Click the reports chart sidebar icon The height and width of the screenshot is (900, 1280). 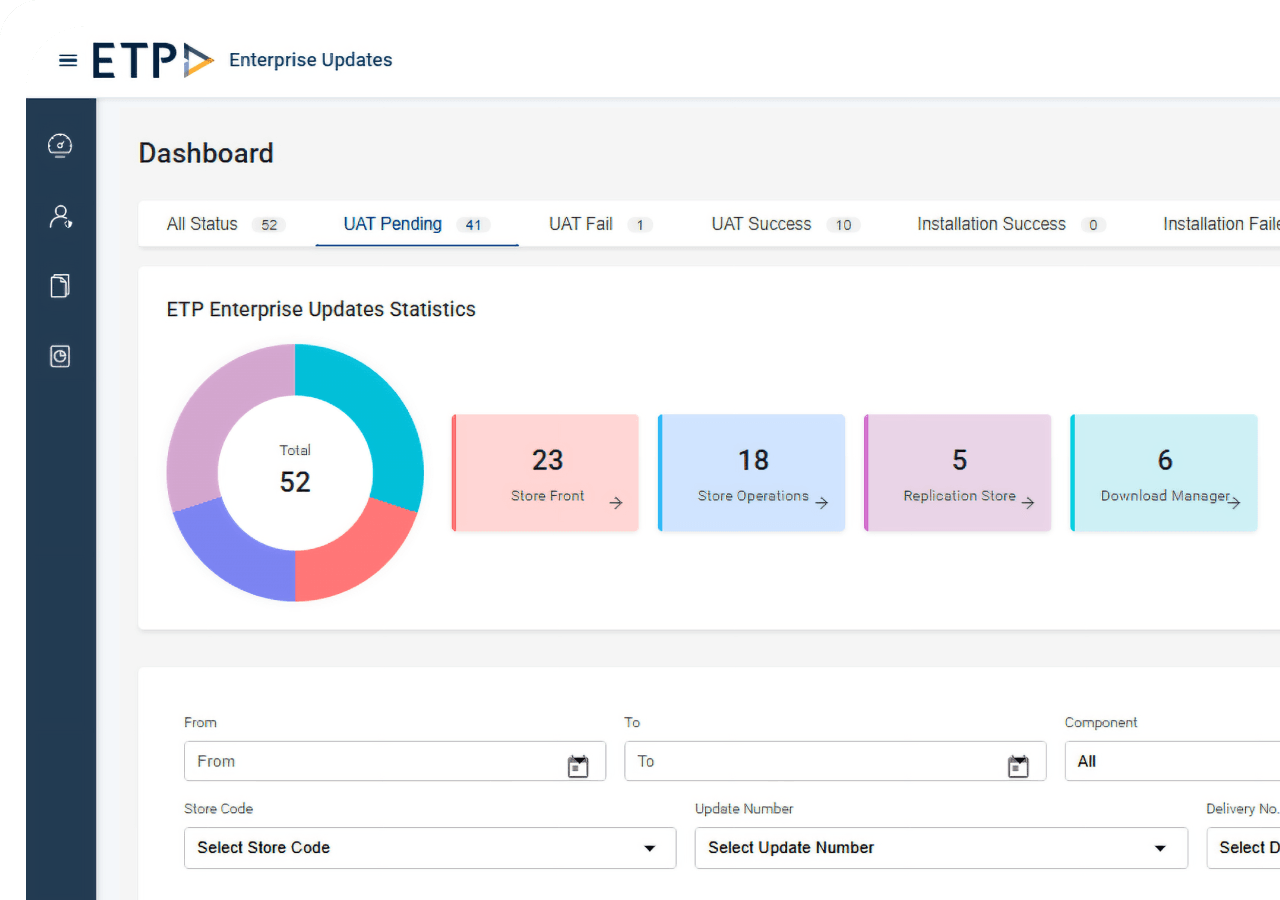pos(60,357)
